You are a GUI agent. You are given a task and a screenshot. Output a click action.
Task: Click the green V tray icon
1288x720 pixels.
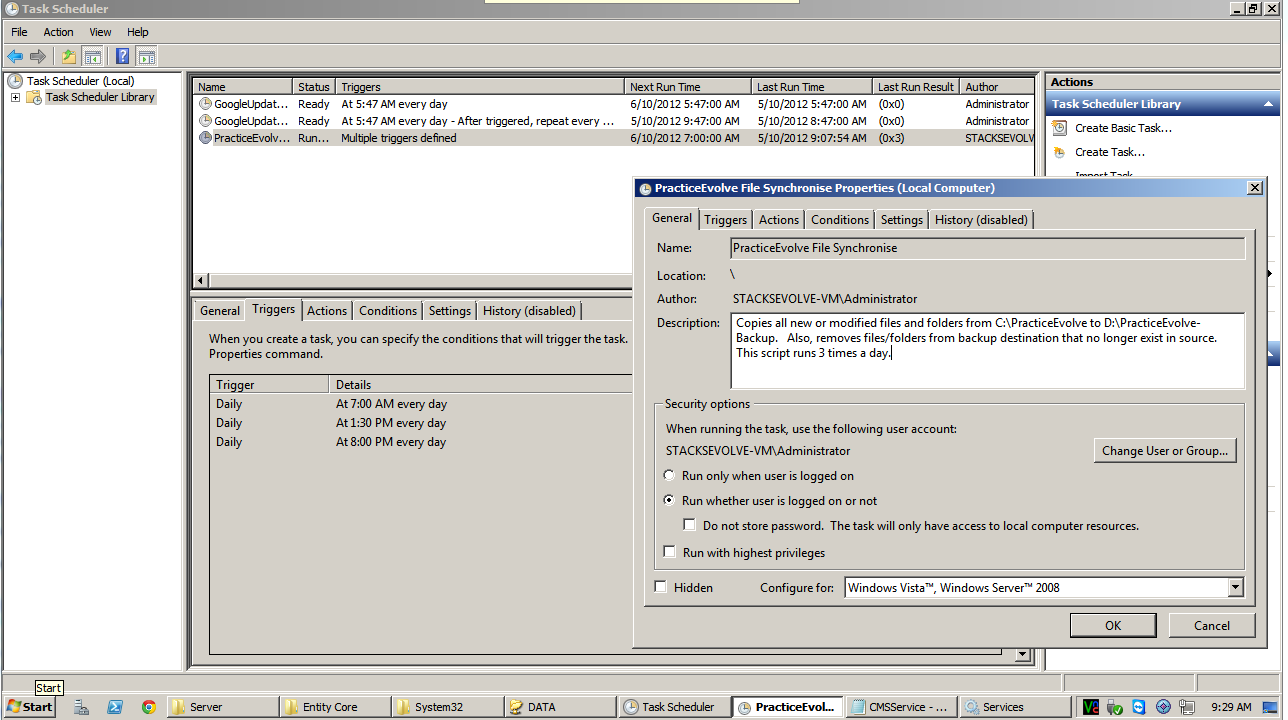[x=1091, y=707]
